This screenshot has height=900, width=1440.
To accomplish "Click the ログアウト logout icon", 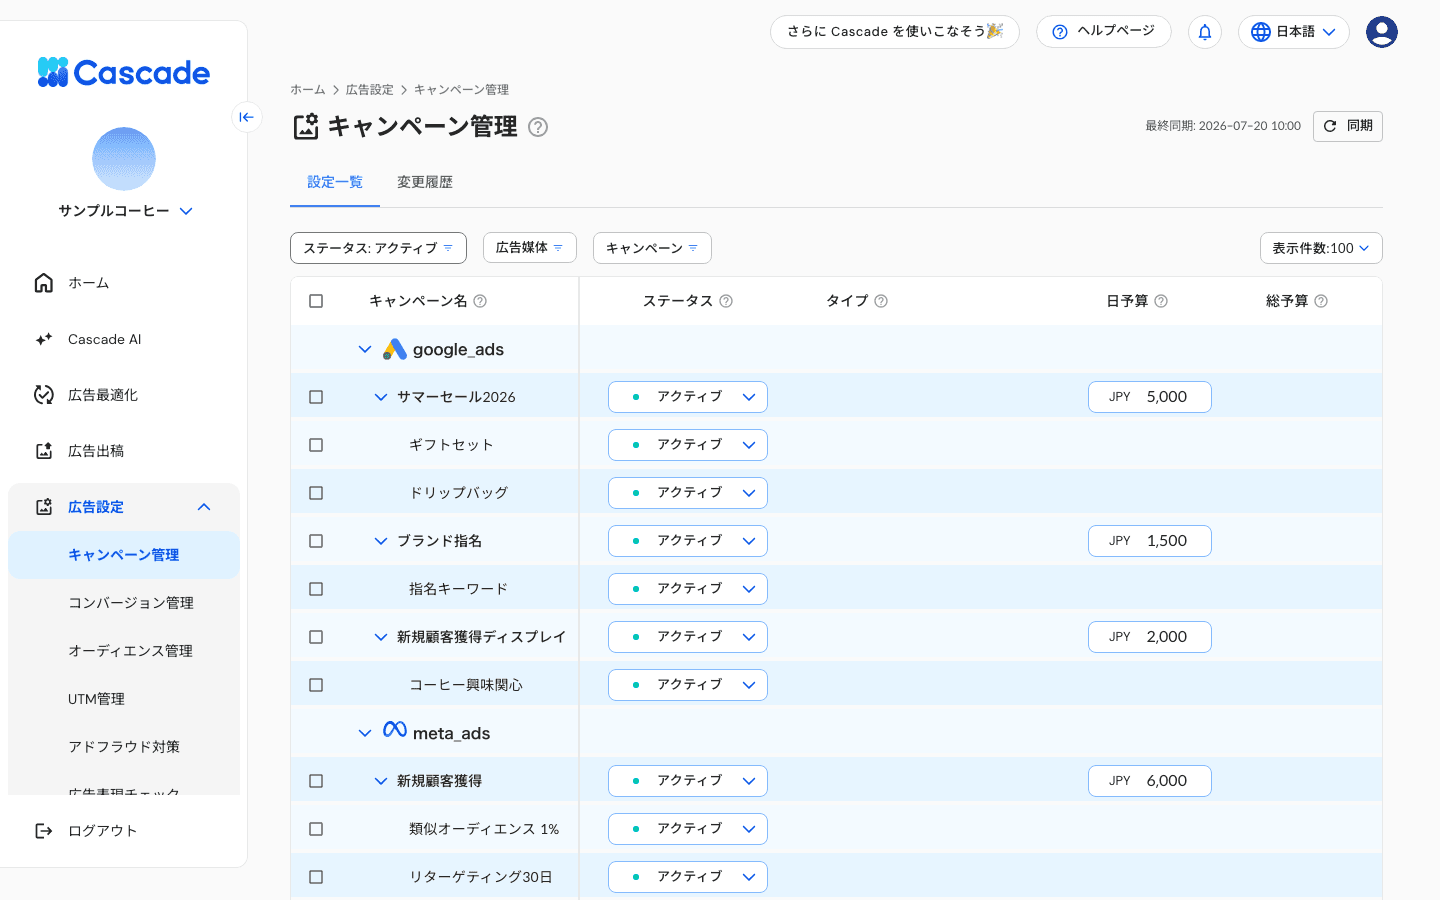I will (44, 831).
